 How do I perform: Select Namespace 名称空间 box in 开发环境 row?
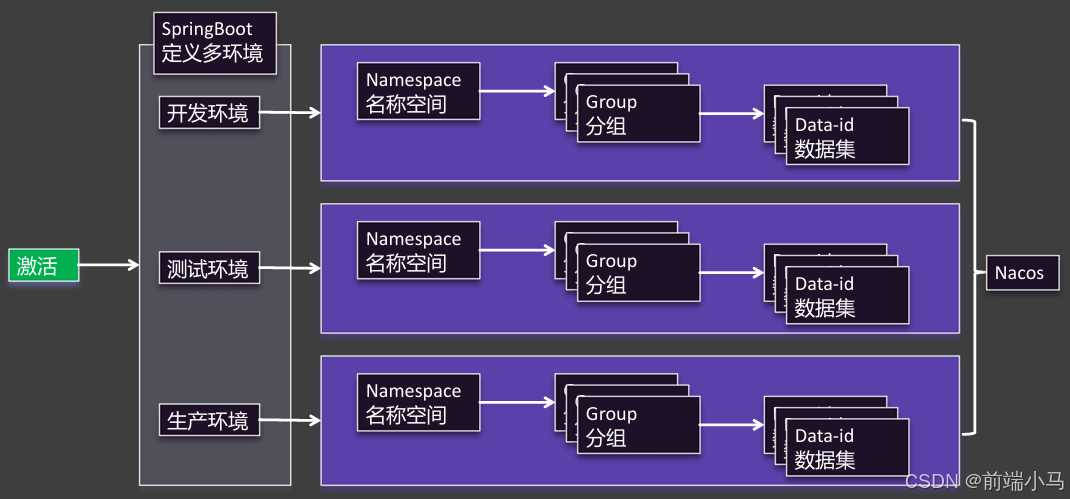[x=418, y=91]
